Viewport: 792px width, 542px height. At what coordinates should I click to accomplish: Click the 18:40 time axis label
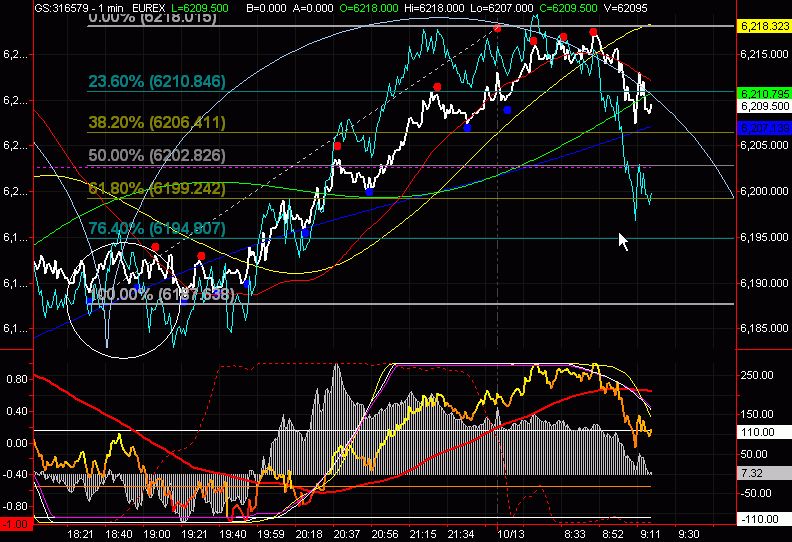click(119, 534)
